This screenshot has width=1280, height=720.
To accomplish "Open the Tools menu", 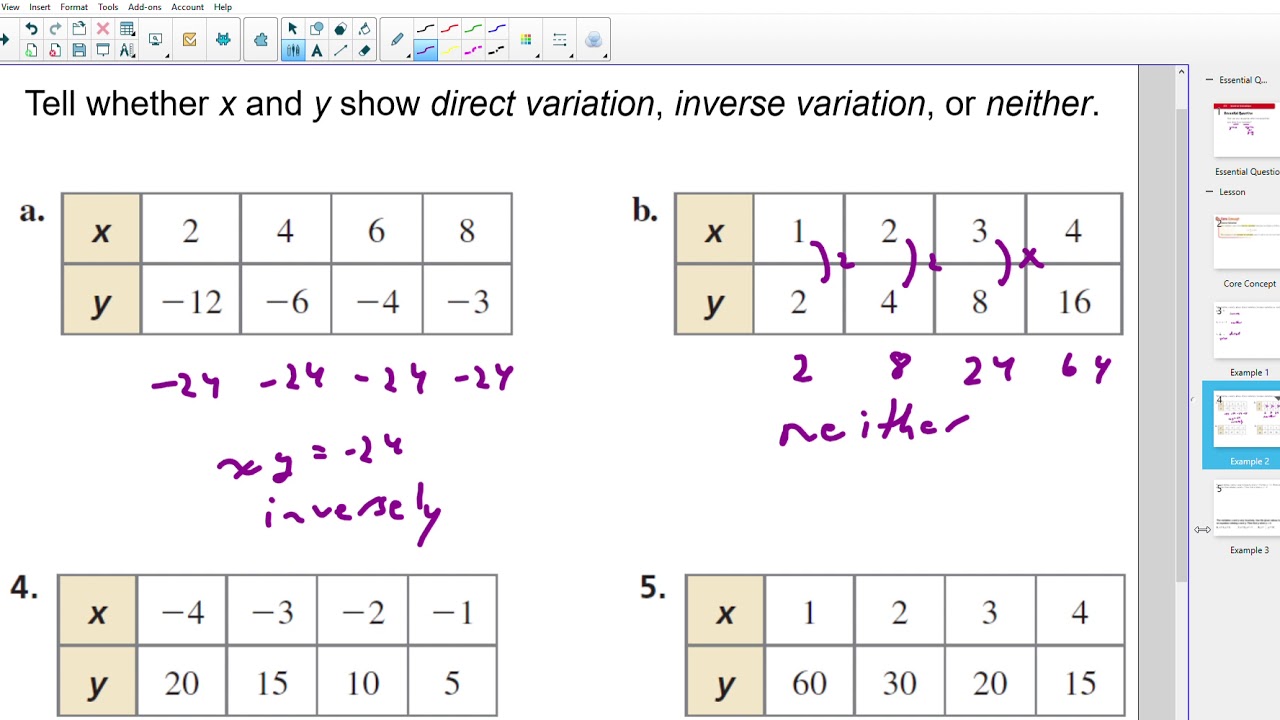I will tap(108, 7).
